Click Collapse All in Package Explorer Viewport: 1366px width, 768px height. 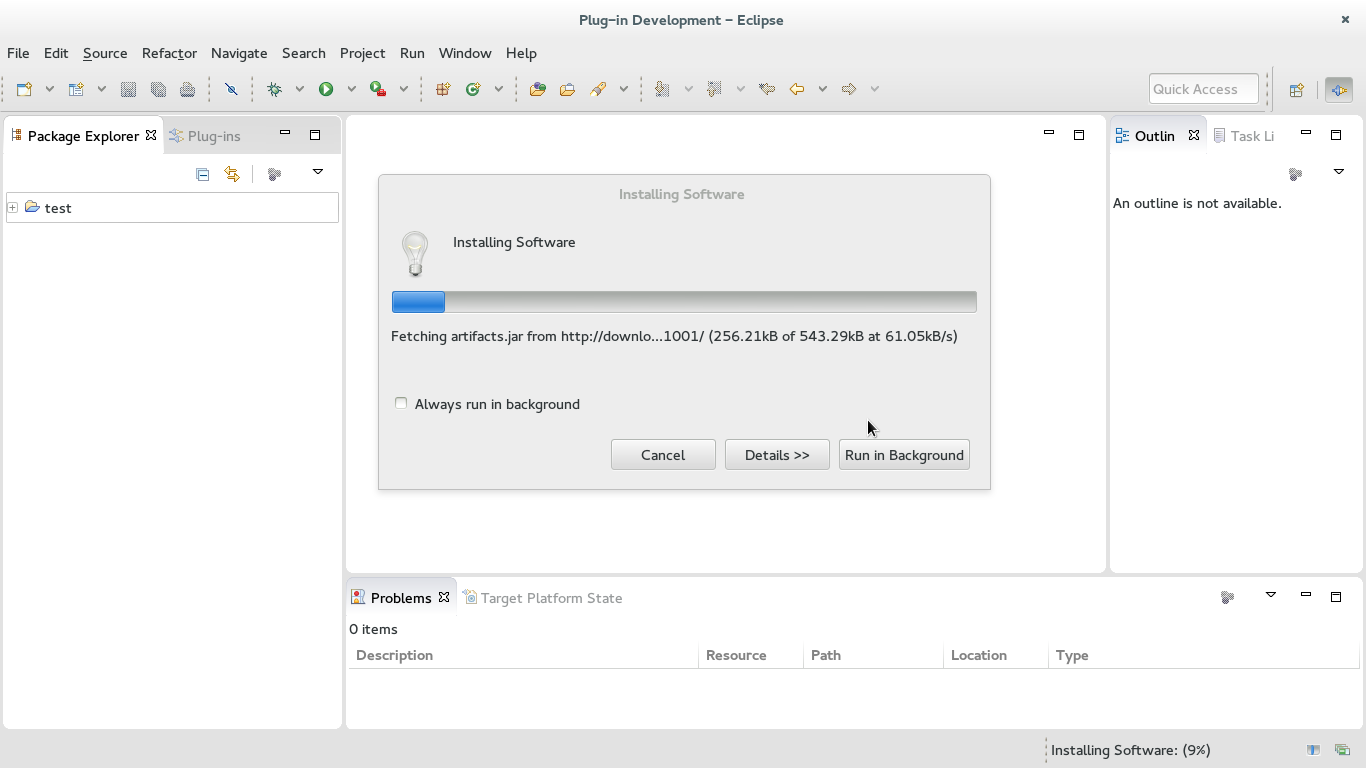pyautogui.click(x=202, y=174)
